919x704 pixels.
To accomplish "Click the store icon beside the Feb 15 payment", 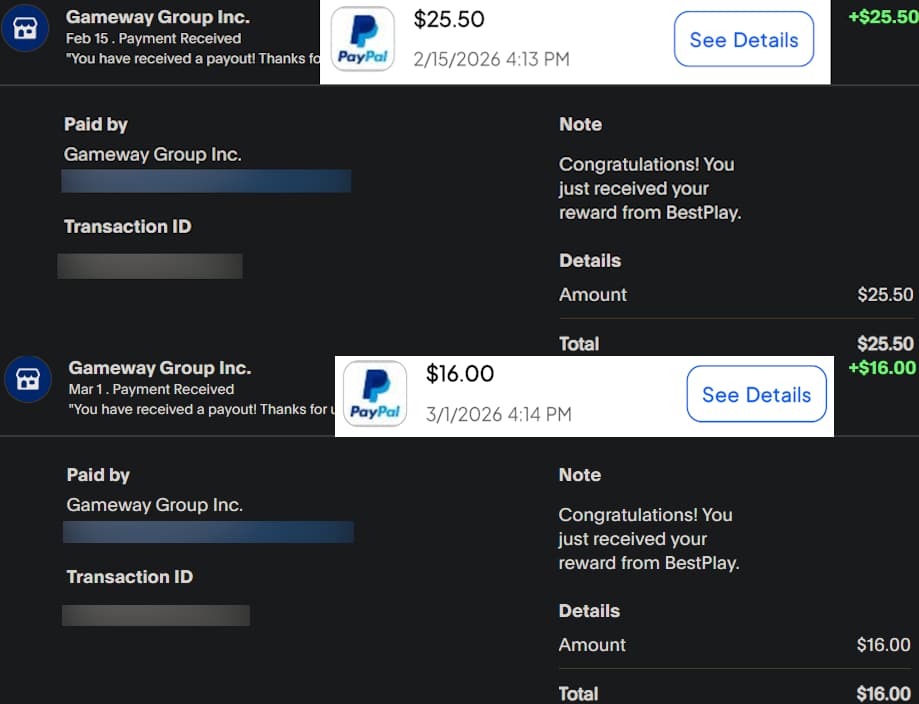I will [25, 29].
